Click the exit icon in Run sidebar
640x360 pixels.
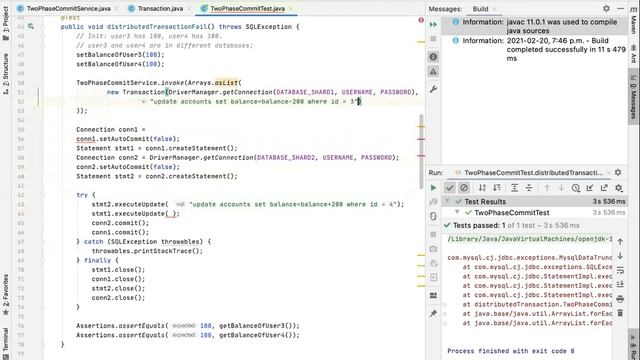(433, 278)
